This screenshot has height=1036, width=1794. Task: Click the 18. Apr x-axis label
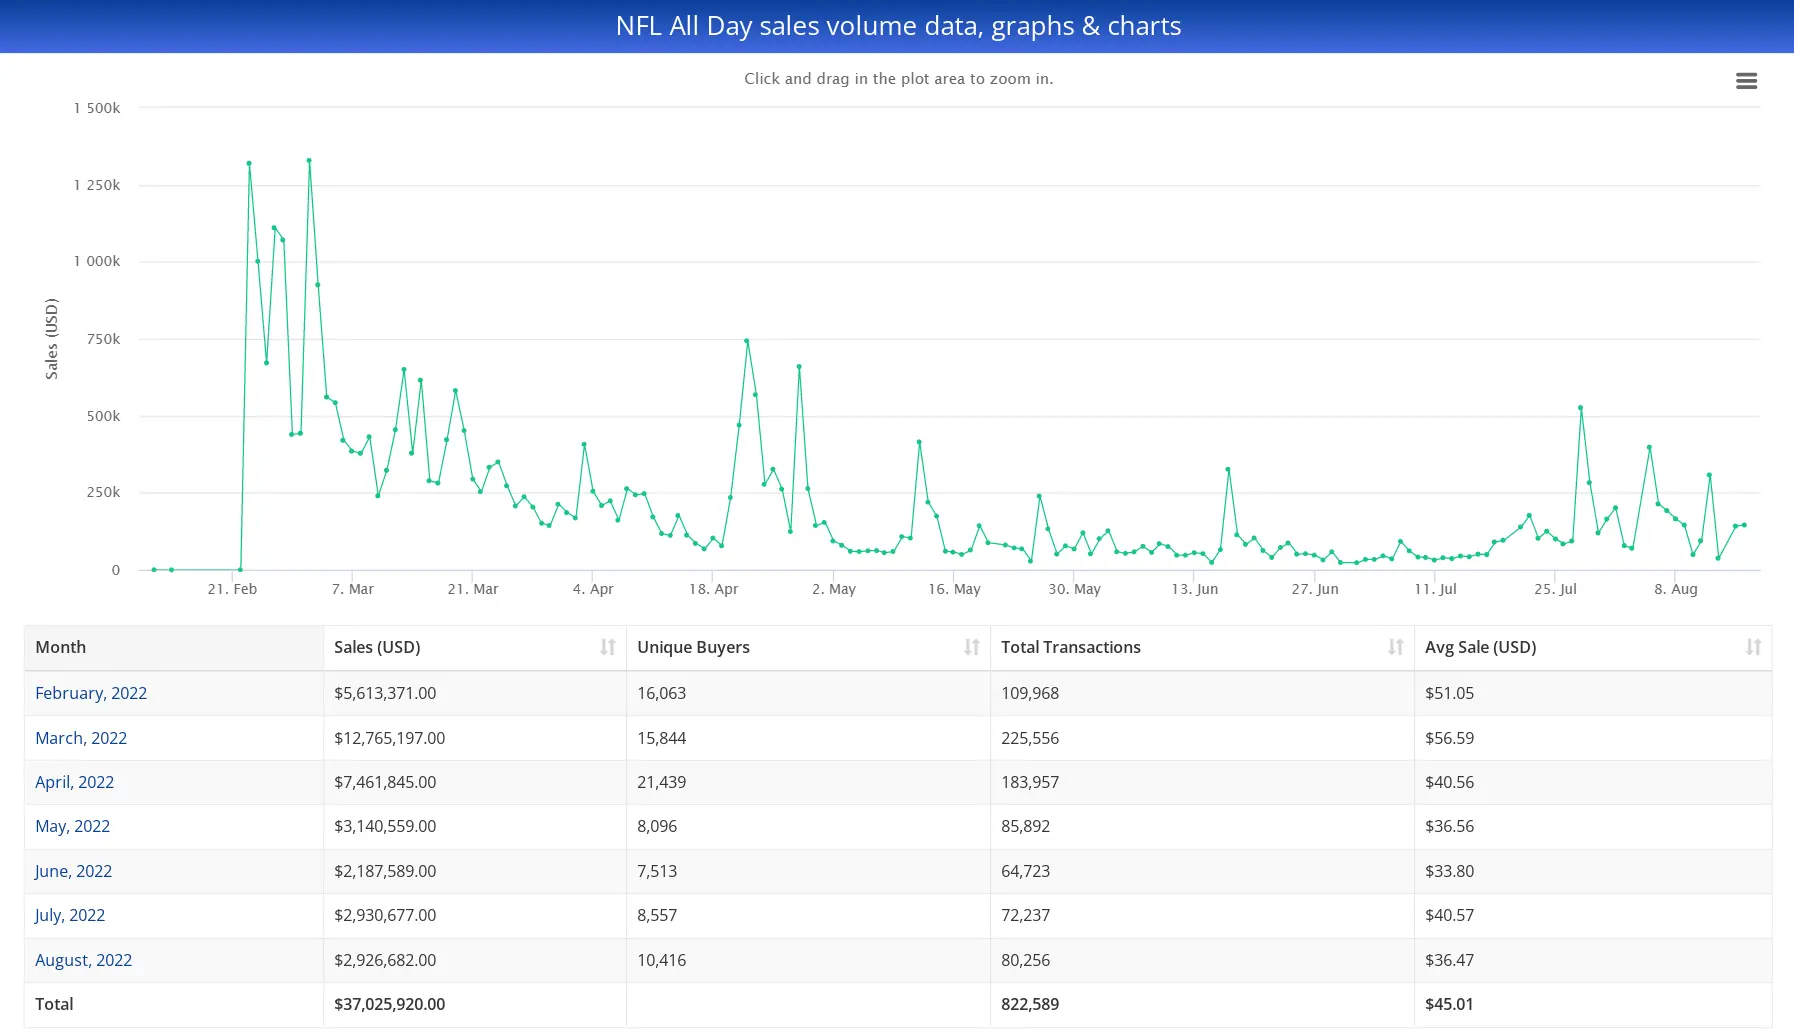(x=713, y=589)
